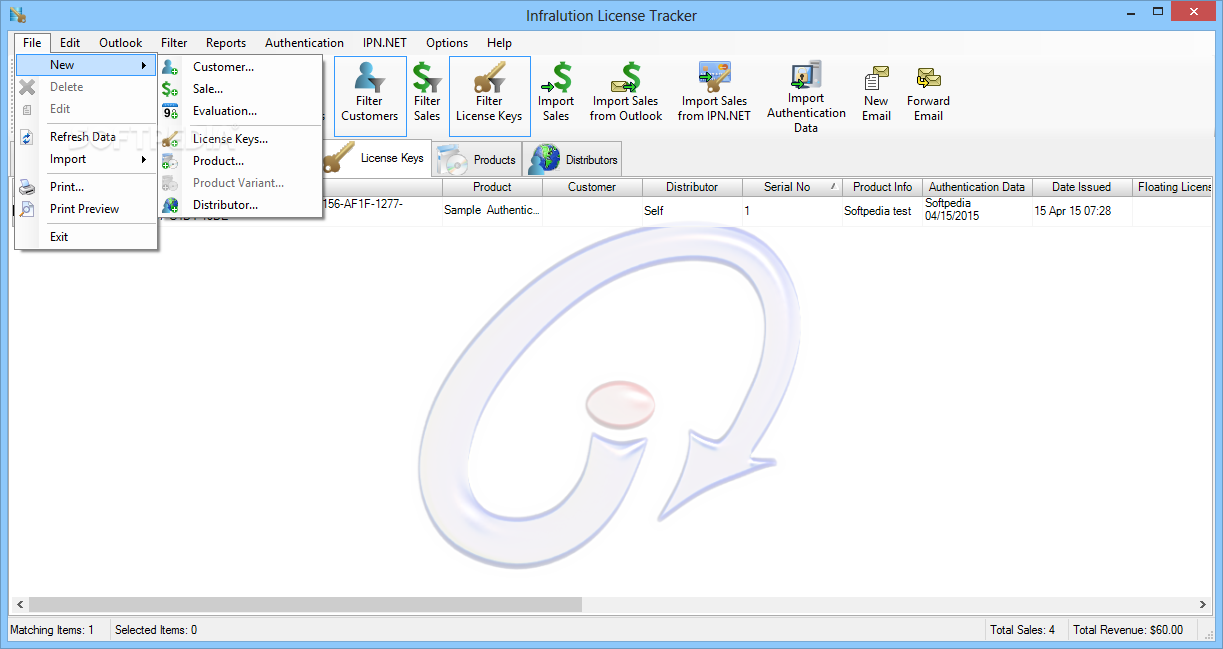Sort by the Product Info column header

click(882, 187)
